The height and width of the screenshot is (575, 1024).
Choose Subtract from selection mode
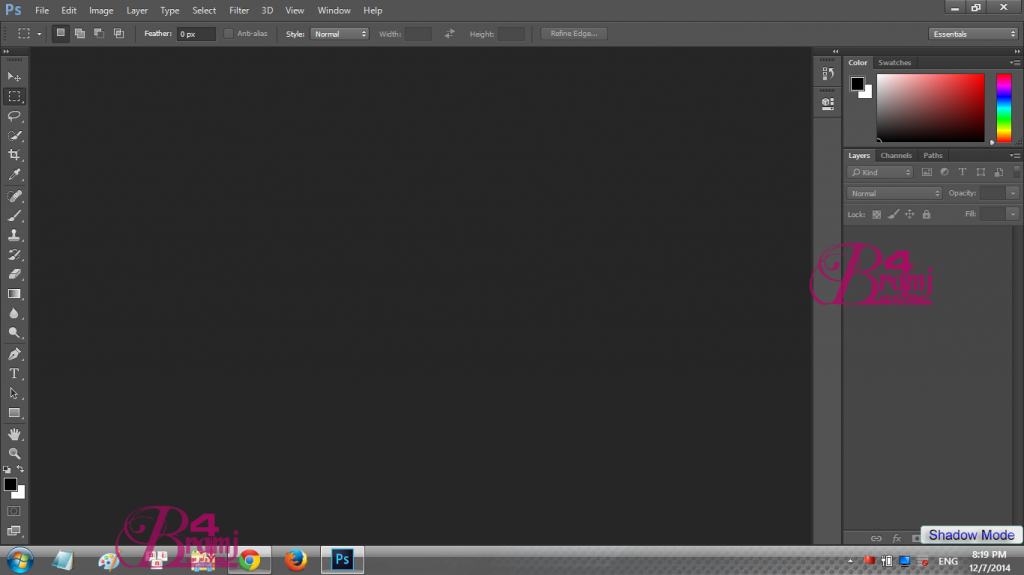click(99, 33)
